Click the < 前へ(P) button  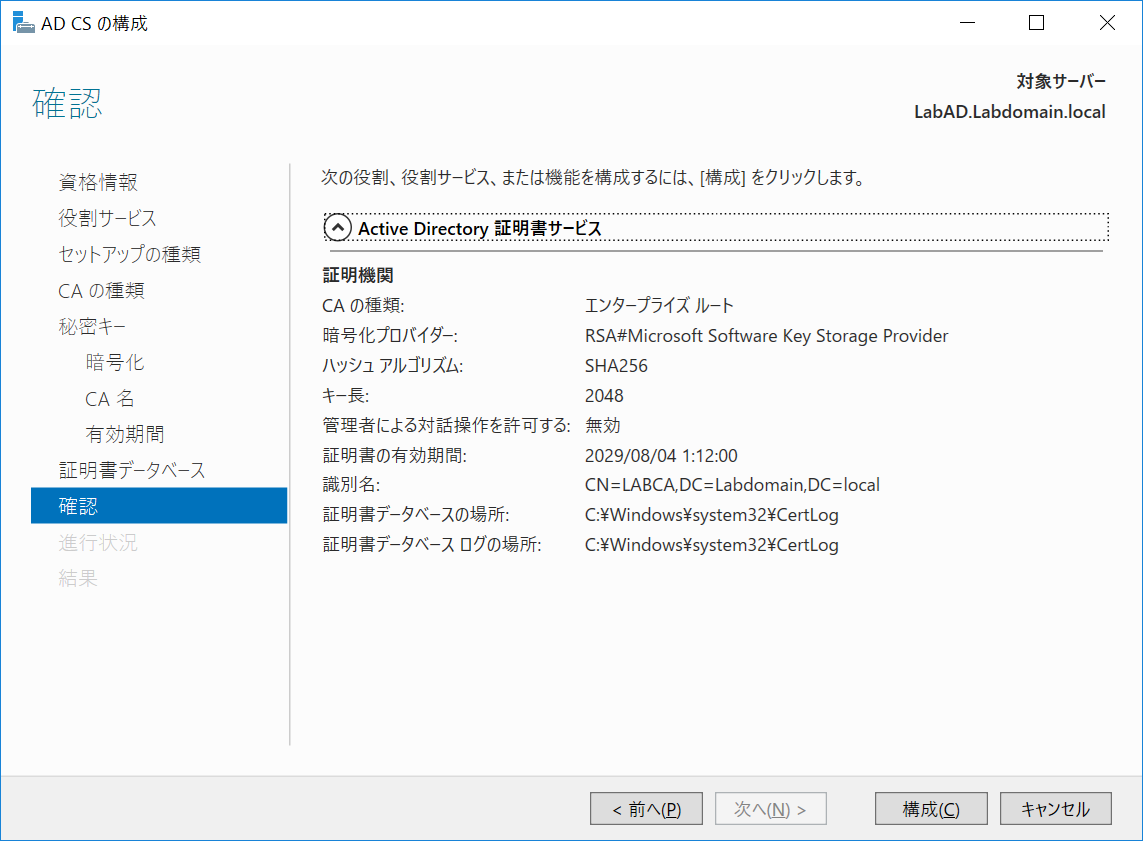pyautogui.click(x=647, y=809)
